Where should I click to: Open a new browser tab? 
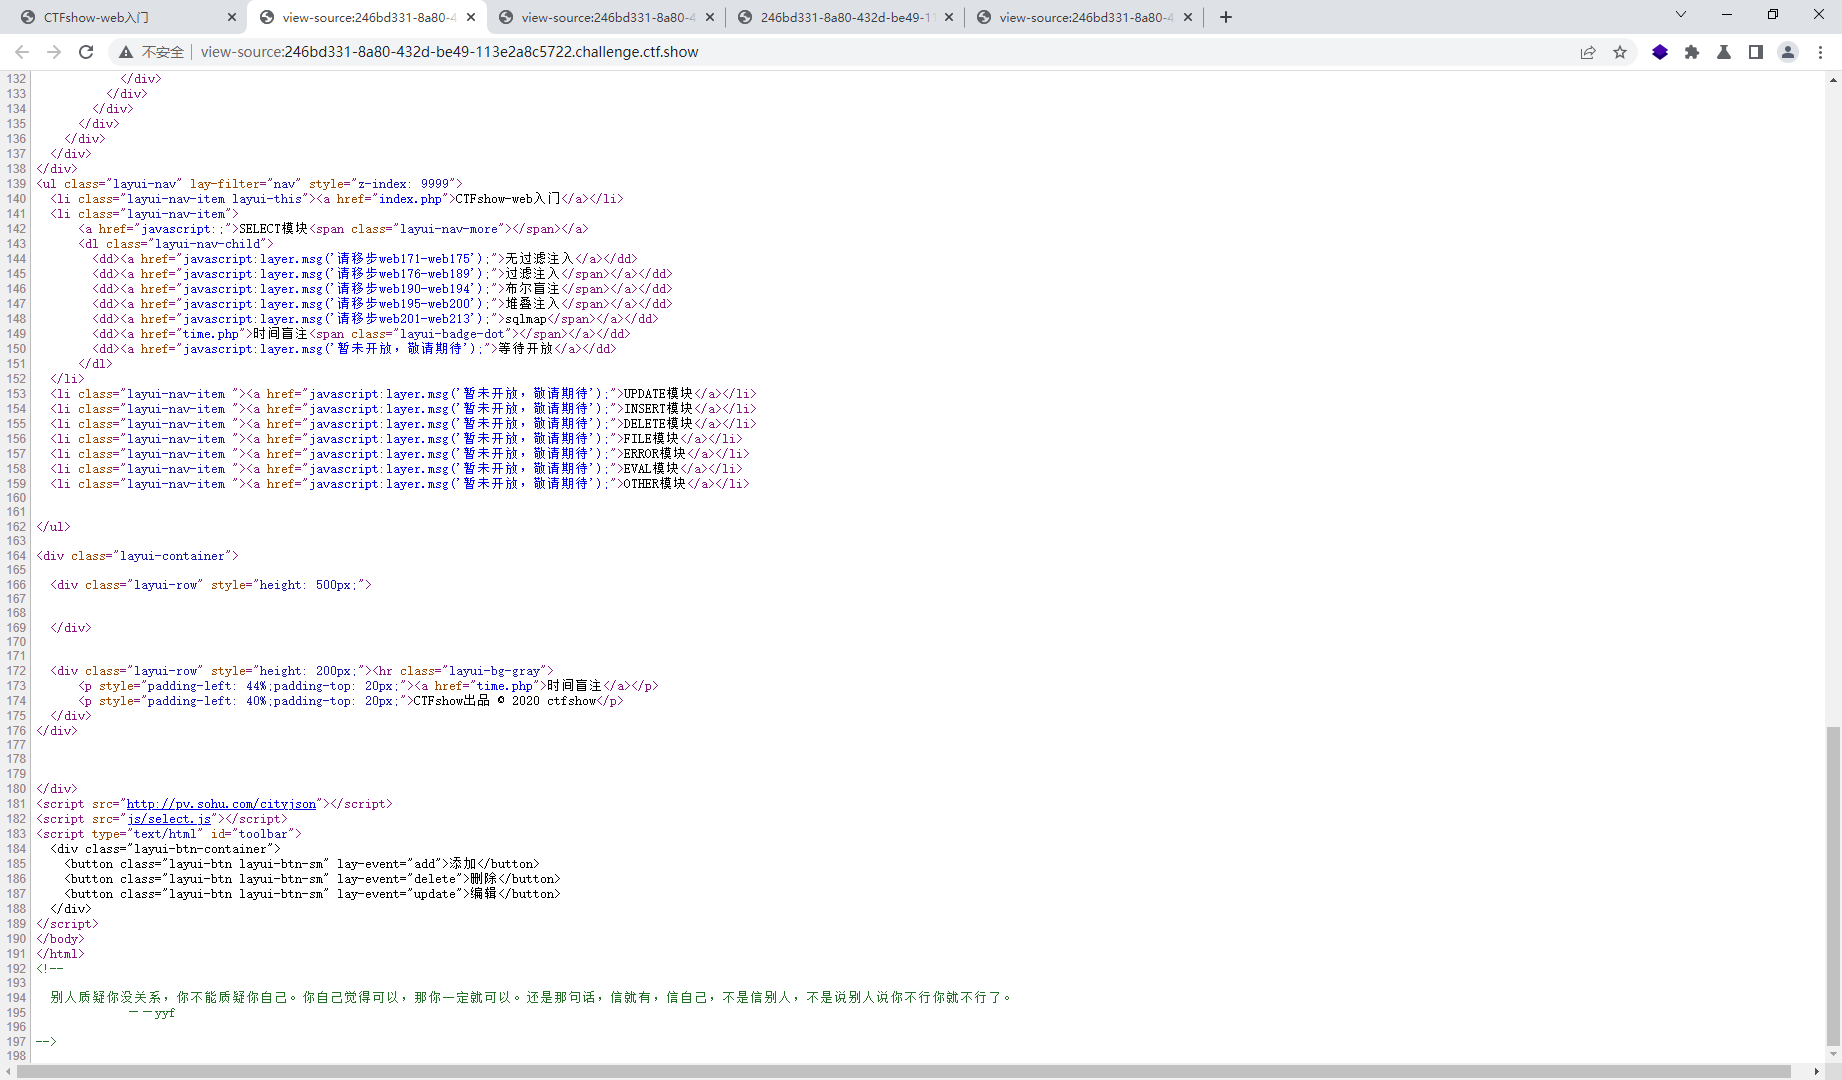[x=1226, y=17]
